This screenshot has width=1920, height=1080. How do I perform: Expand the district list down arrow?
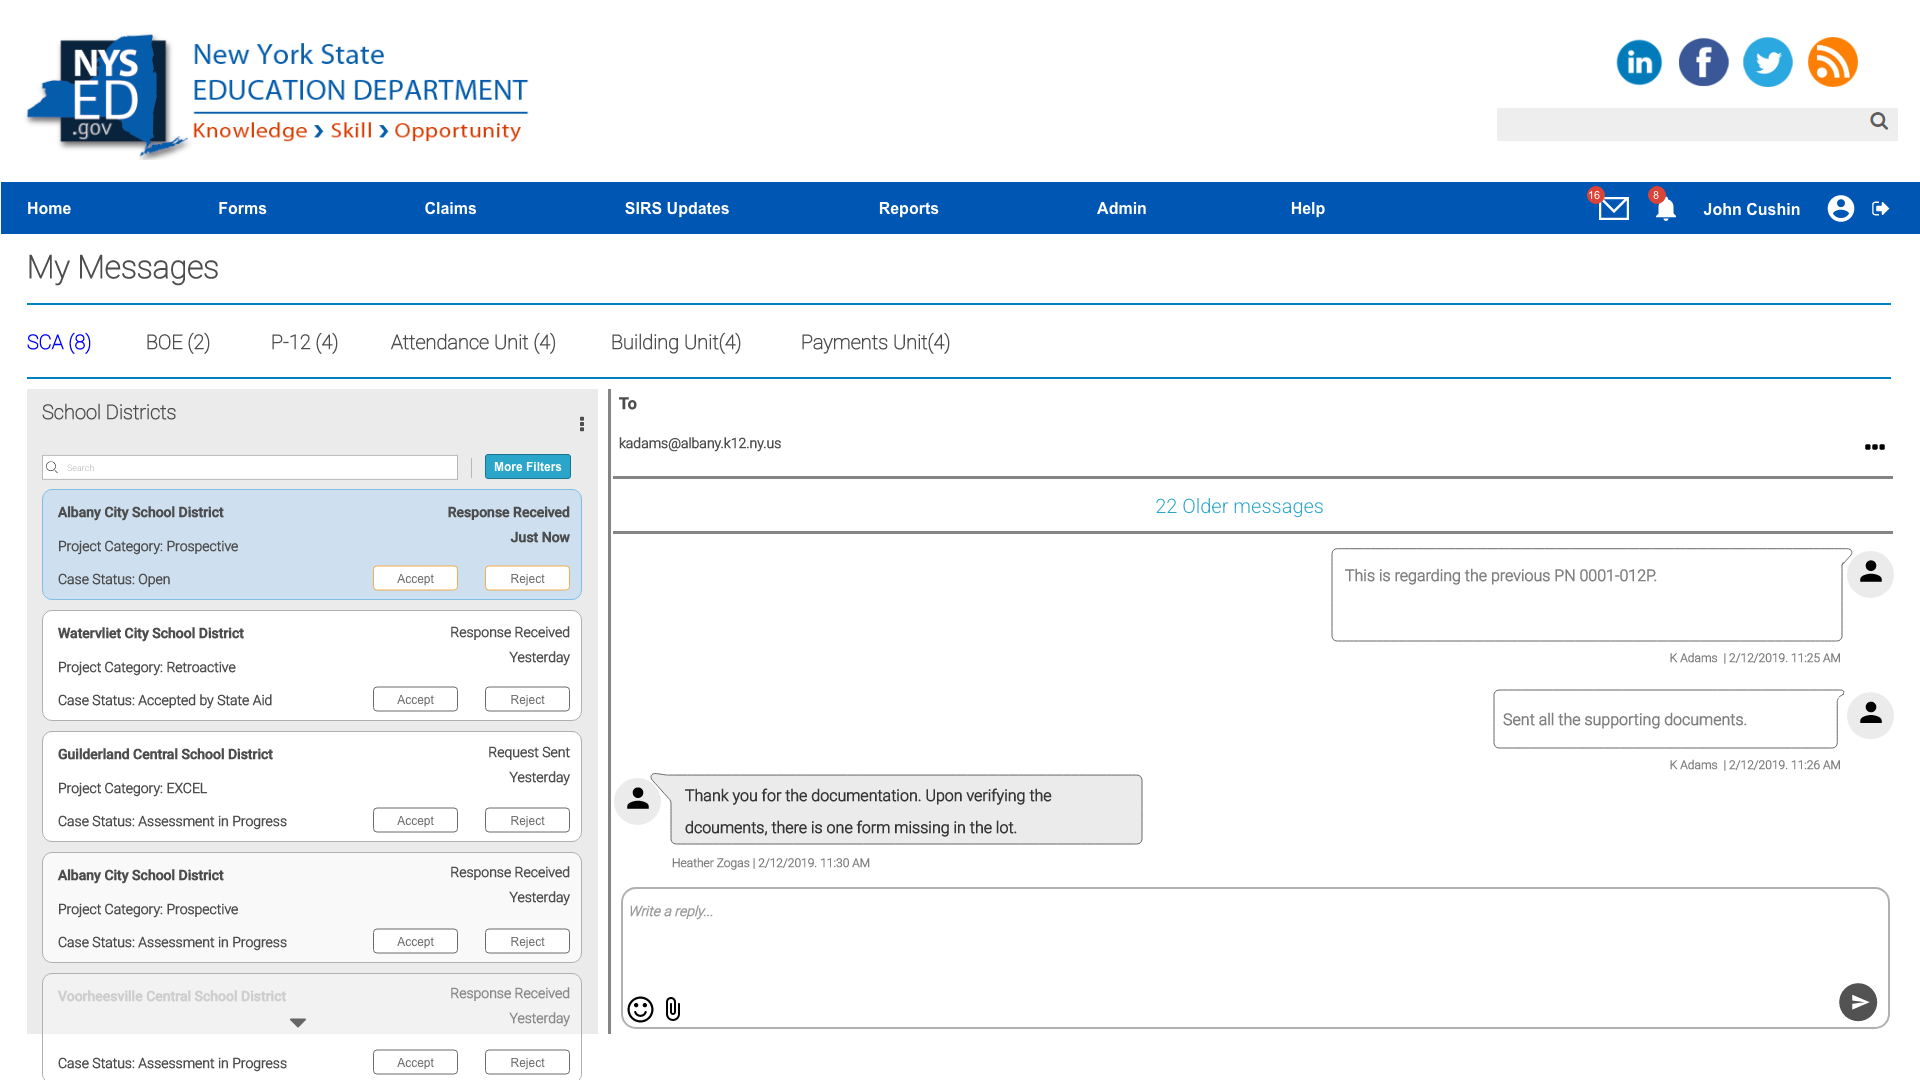[x=297, y=1022]
